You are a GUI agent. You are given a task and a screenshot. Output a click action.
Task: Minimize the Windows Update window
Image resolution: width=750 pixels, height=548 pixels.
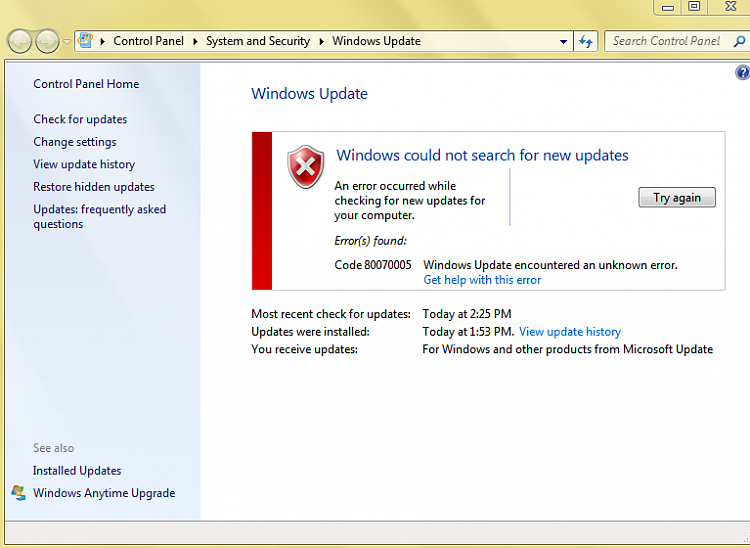668,7
